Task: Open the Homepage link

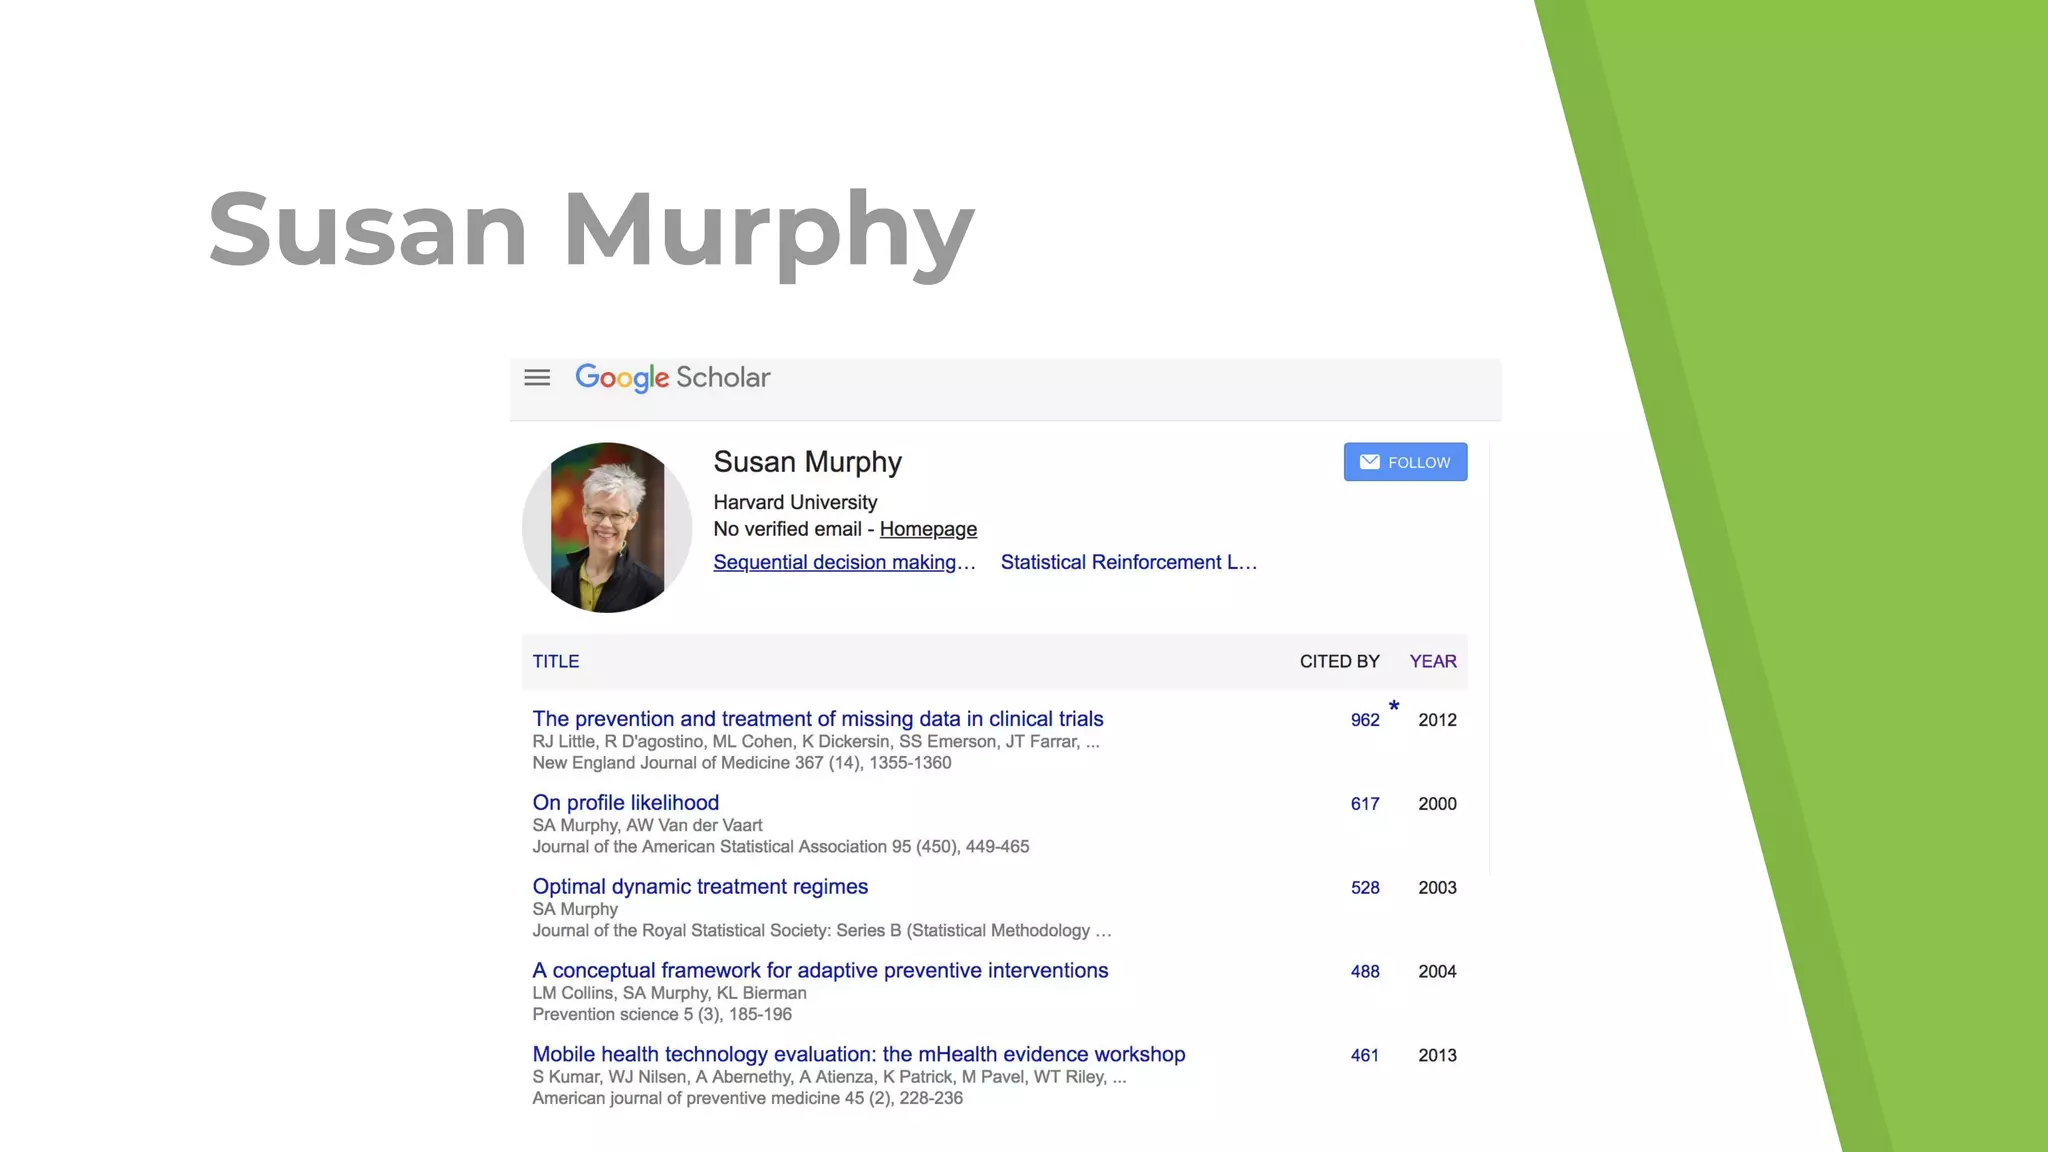Action: pyautogui.click(x=928, y=529)
